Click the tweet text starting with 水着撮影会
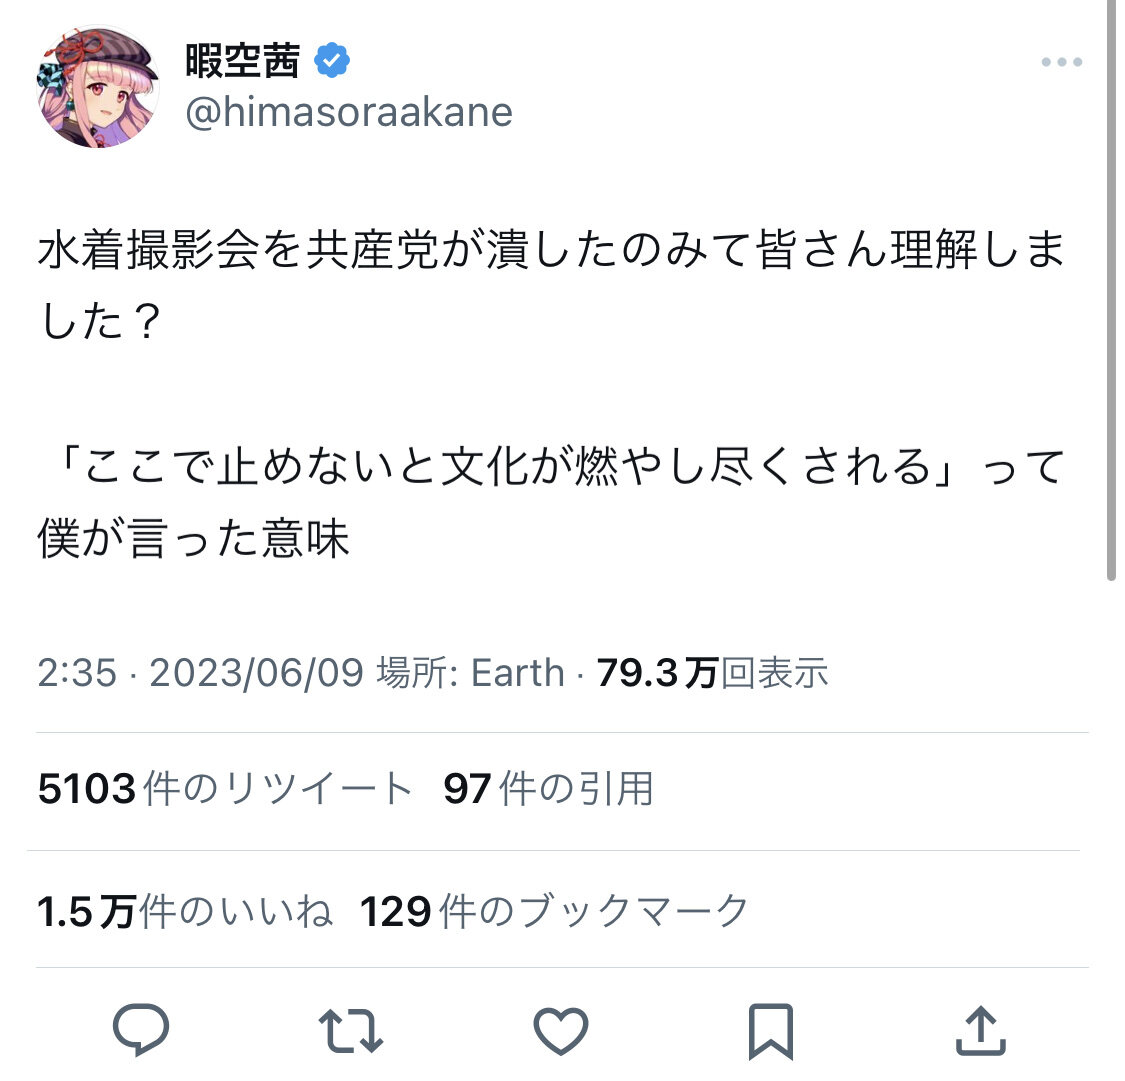This screenshot has height=1081, width=1125. [551, 285]
